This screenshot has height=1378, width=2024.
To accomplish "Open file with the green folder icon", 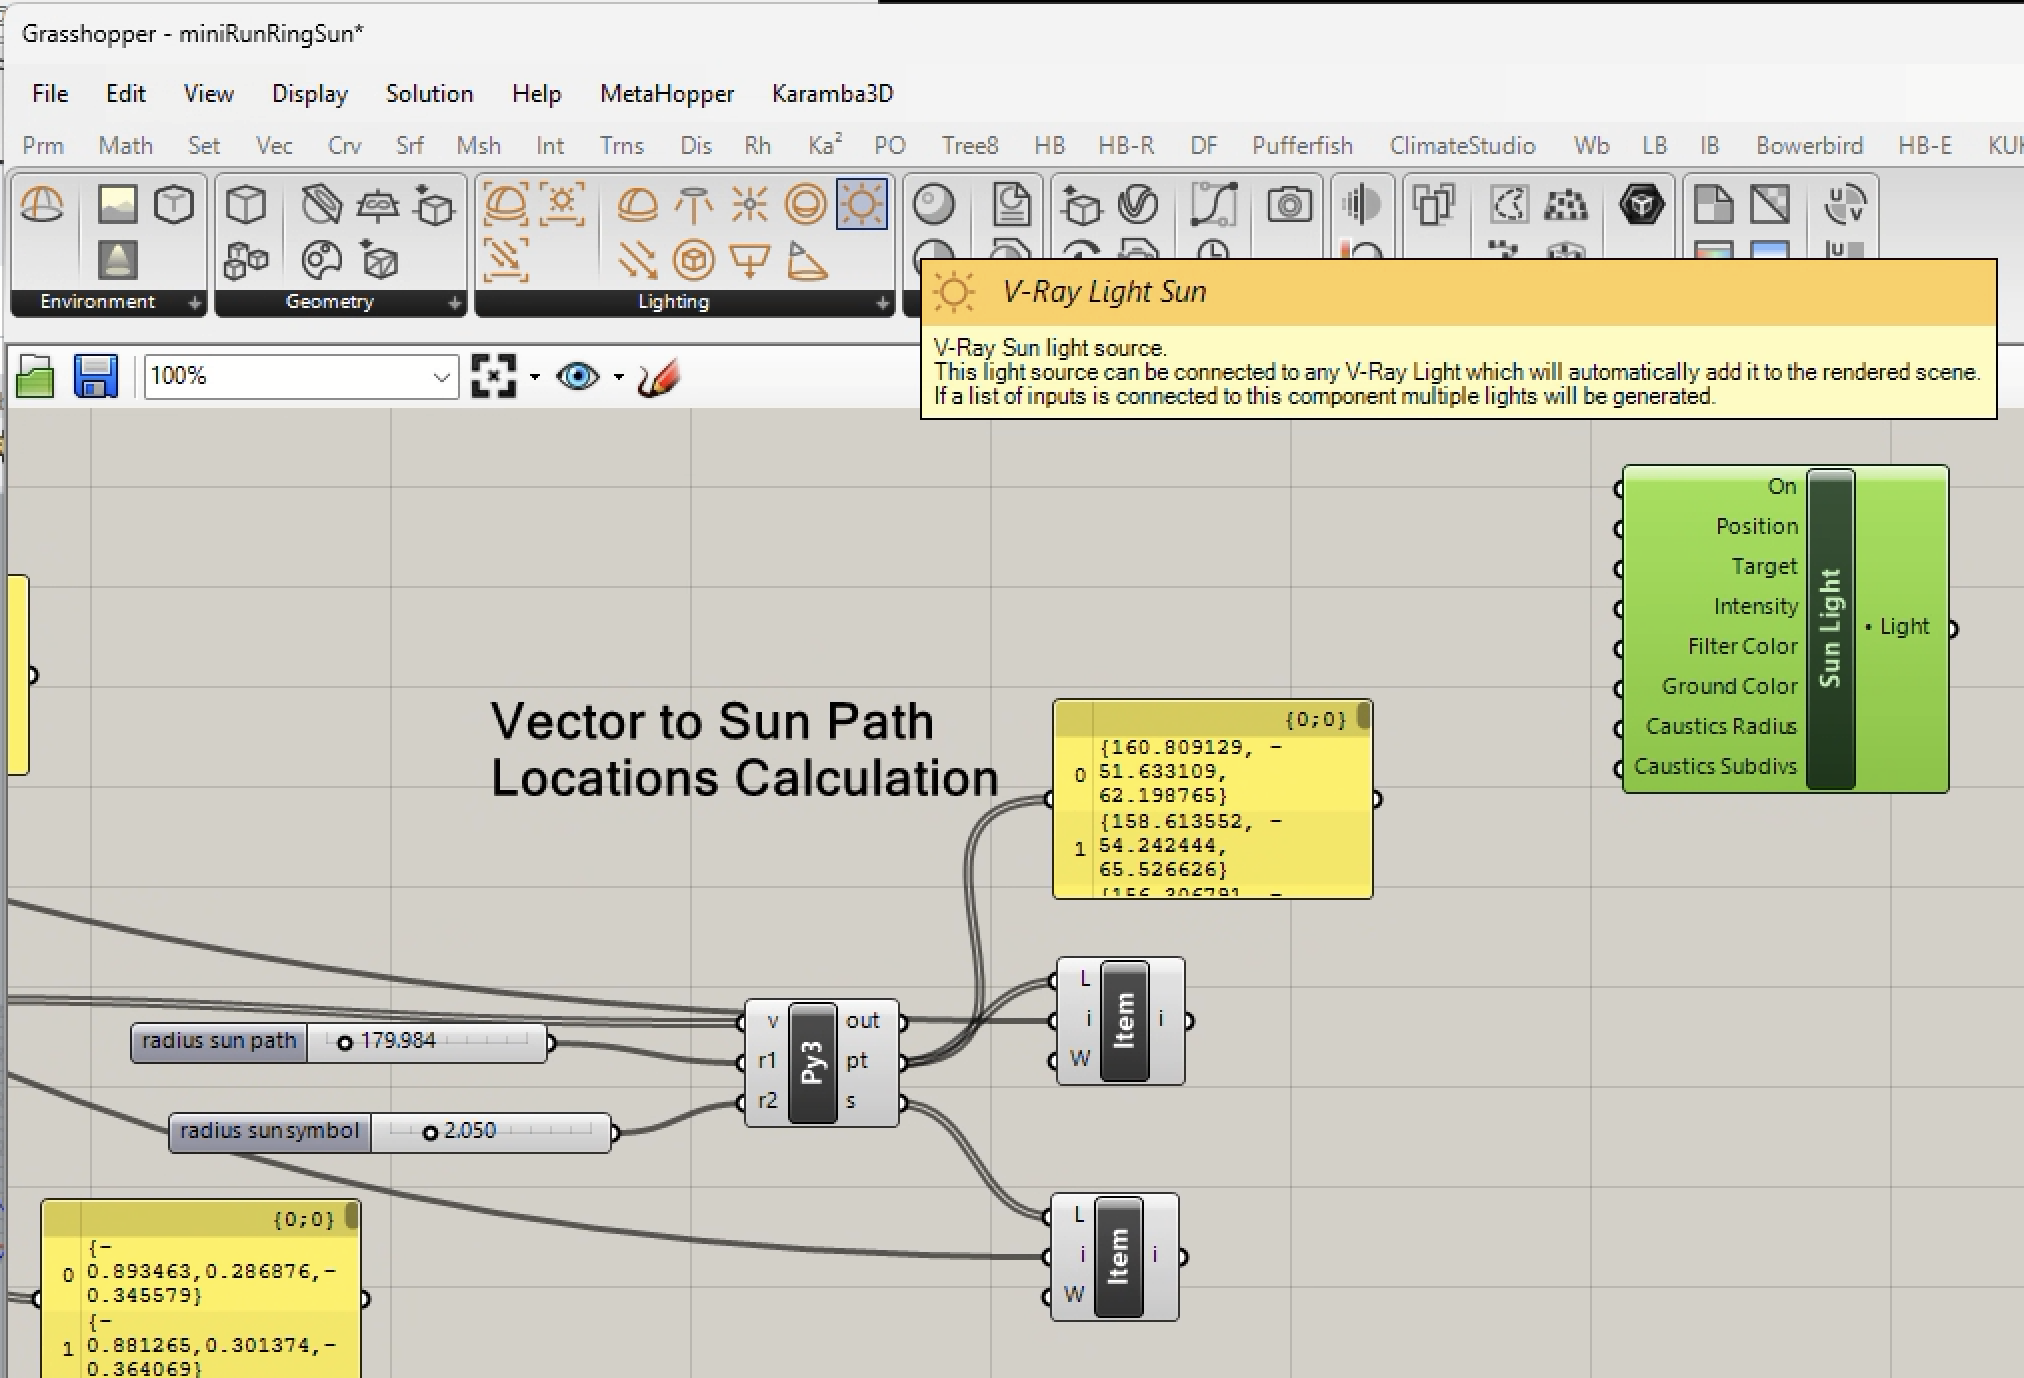I will pyautogui.click(x=35, y=377).
